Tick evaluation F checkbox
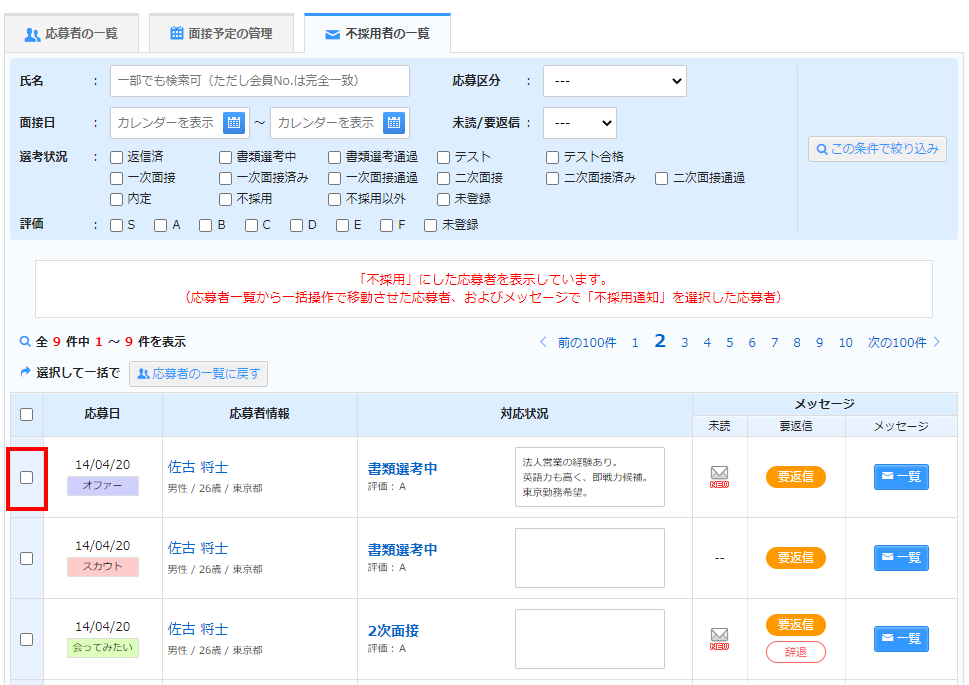The height and width of the screenshot is (685, 969). [386, 226]
